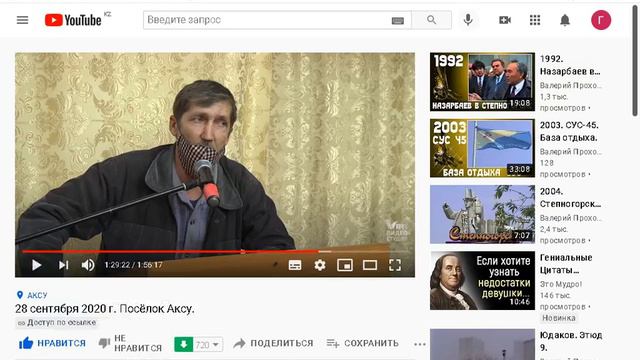Viewport: 640px width, 360px height.
Task: Click the title Юдаков. Этюд 9.
Action: coord(571,341)
